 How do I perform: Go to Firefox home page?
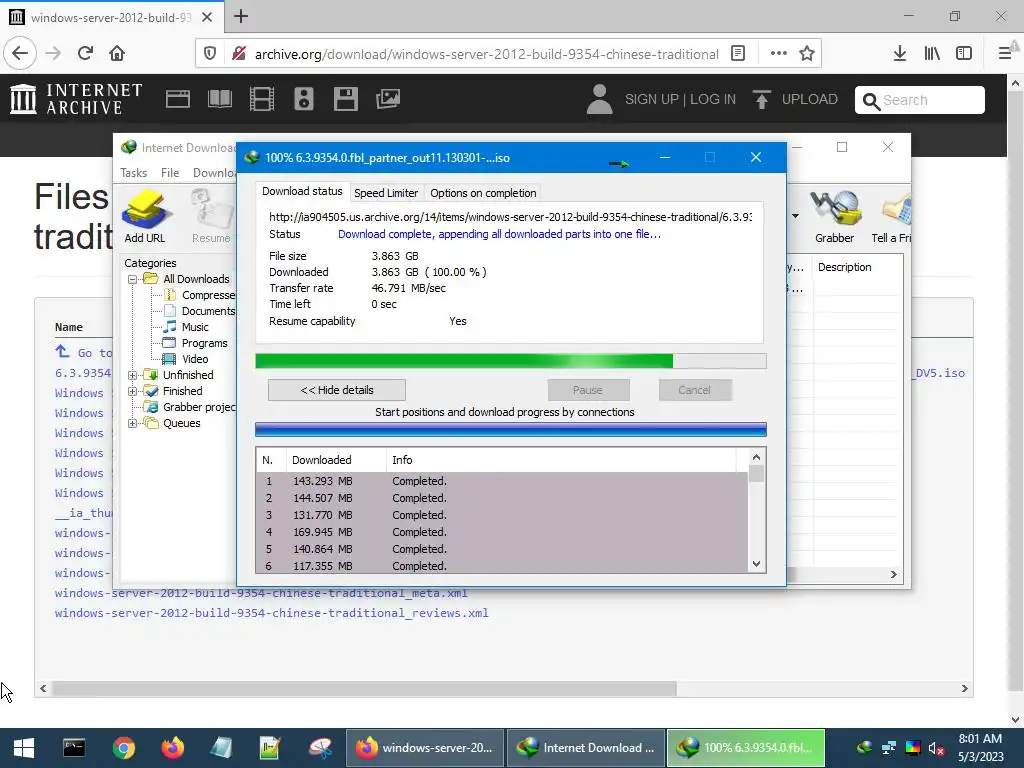point(117,53)
